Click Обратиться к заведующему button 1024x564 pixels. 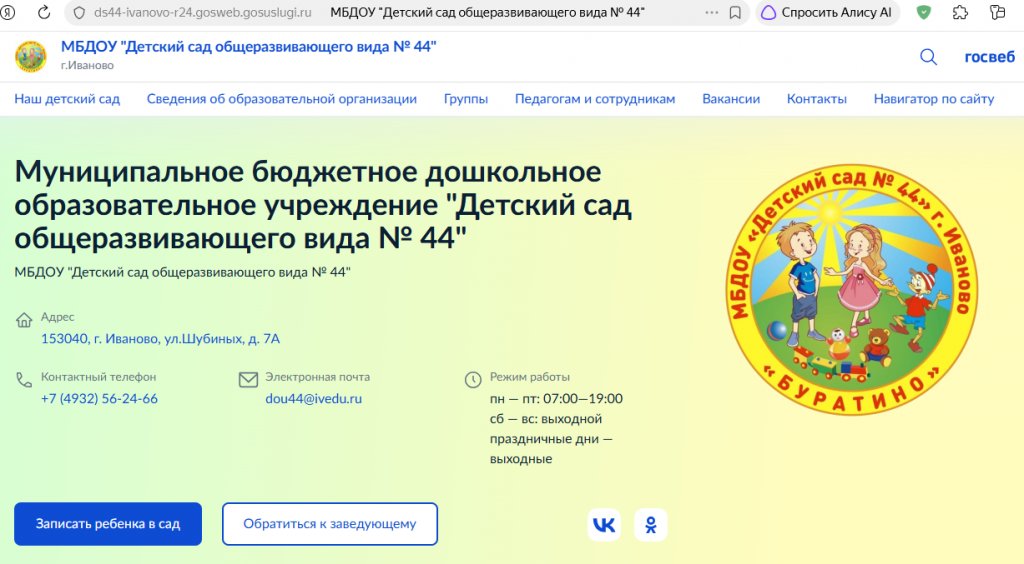330,524
